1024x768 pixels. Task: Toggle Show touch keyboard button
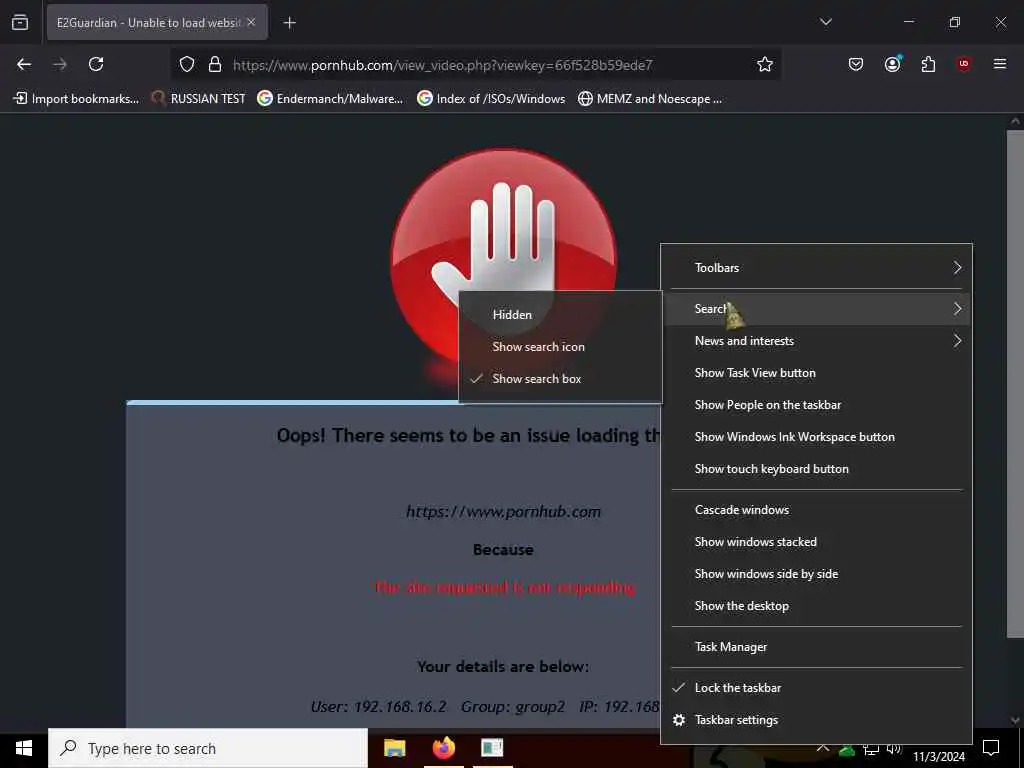coord(816,469)
